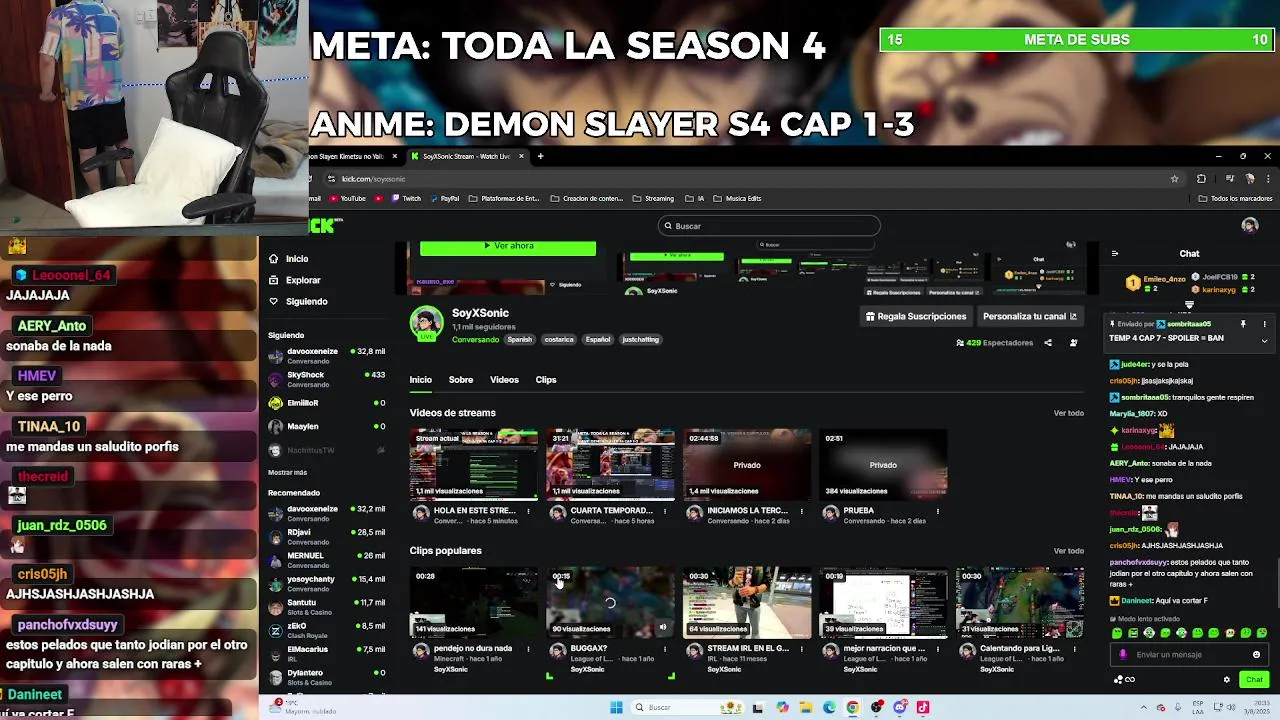Open options menu for HOLA EN ESTE STRE... video

[x=529, y=511]
